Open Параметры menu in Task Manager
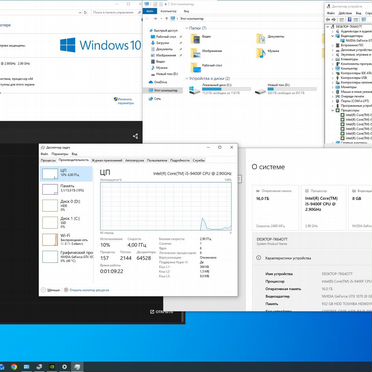Image resolution: width=372 pixels, height=372 pixels. pos(60,154)
